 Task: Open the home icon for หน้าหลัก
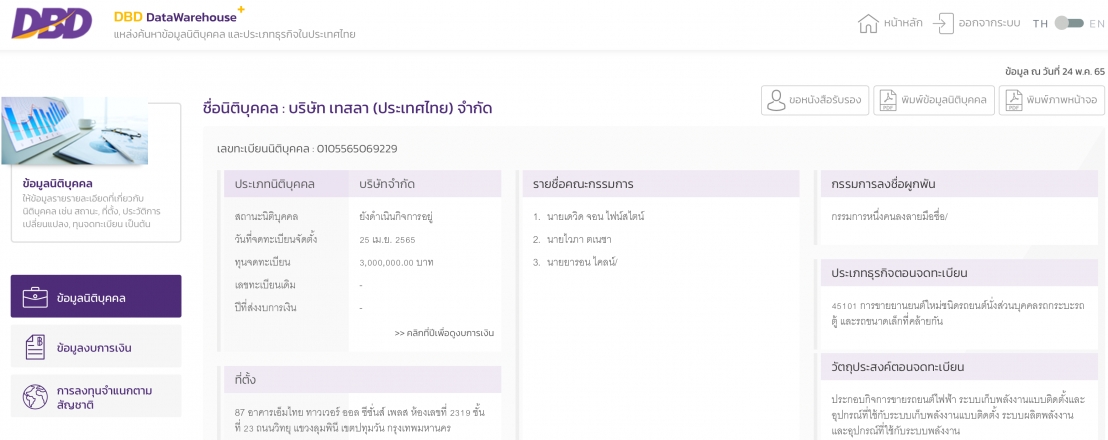pos(868,23)
